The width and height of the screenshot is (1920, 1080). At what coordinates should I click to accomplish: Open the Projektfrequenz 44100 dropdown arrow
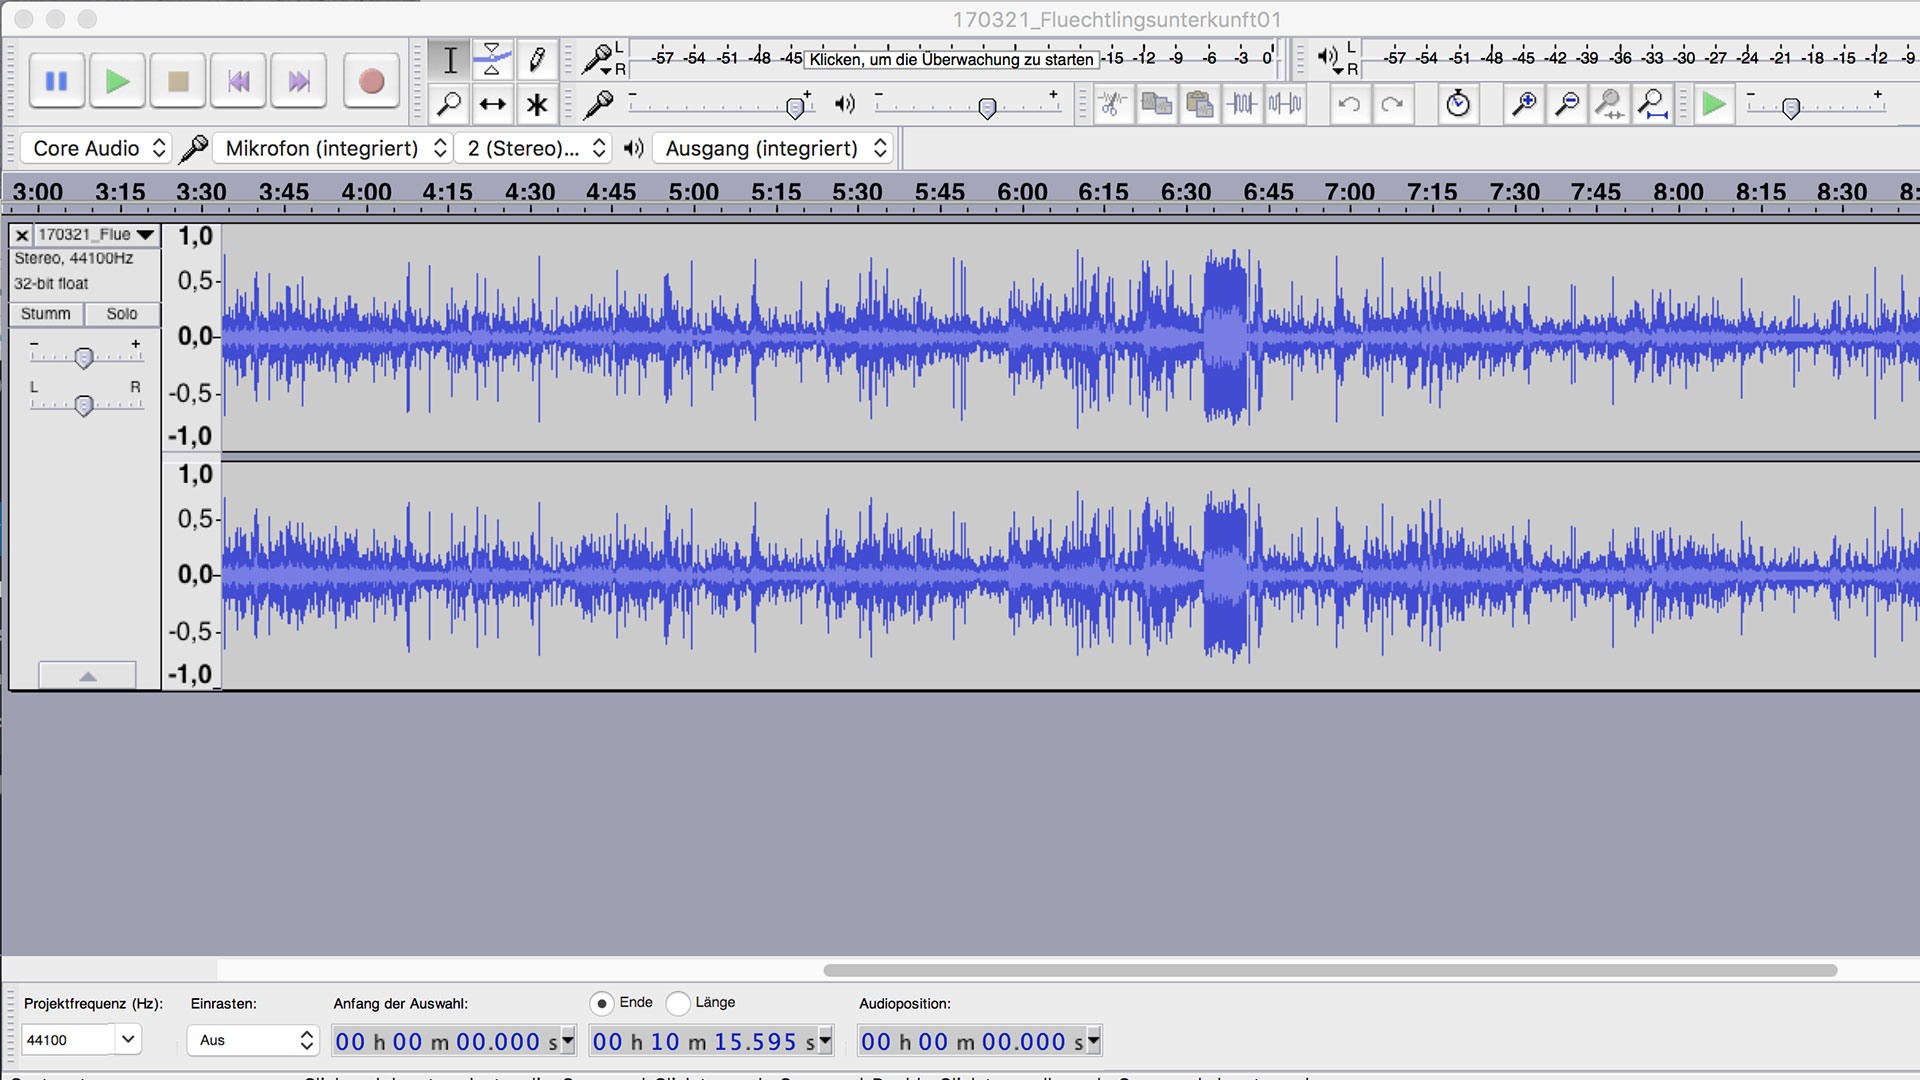pyautogui.click(x=128, y=1040)
